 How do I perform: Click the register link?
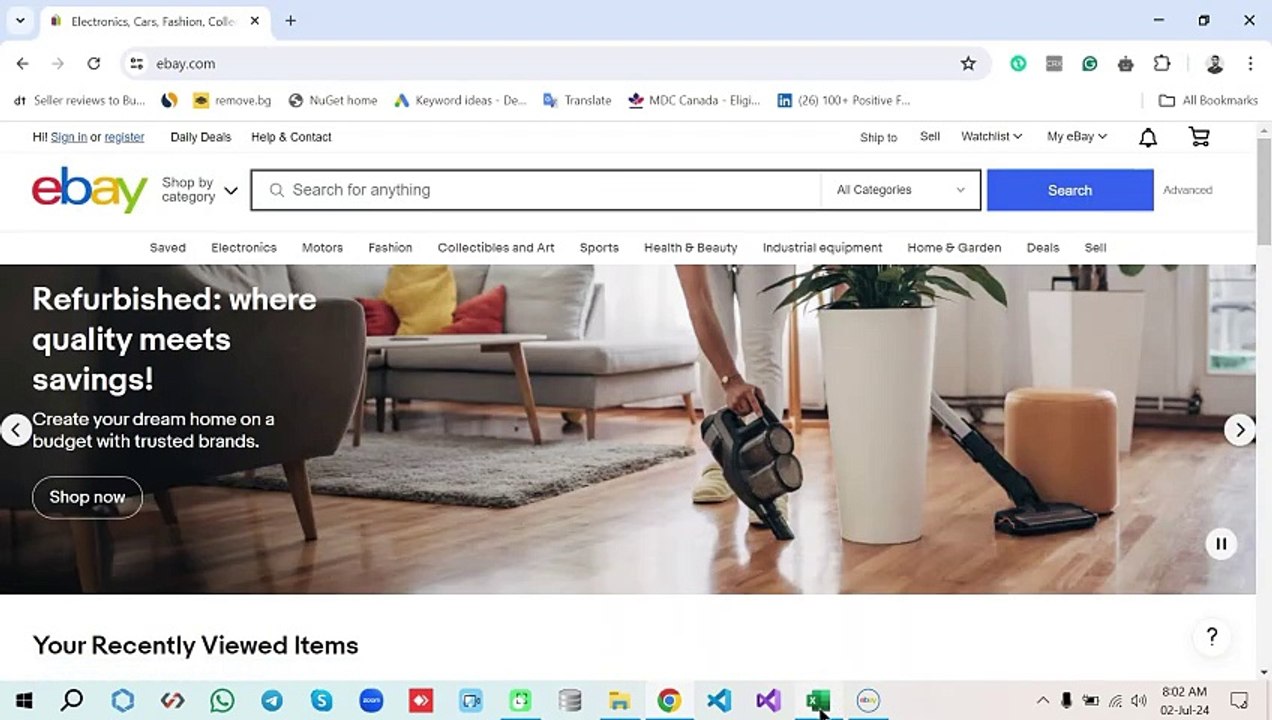124,137
